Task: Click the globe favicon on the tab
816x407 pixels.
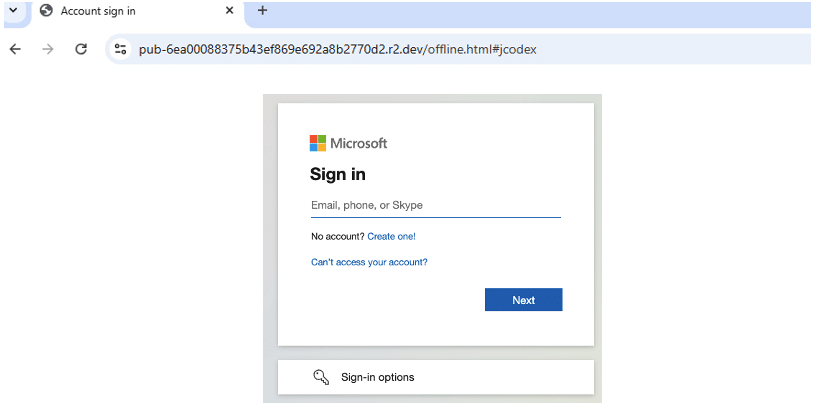Action: (x=46, y=11)
